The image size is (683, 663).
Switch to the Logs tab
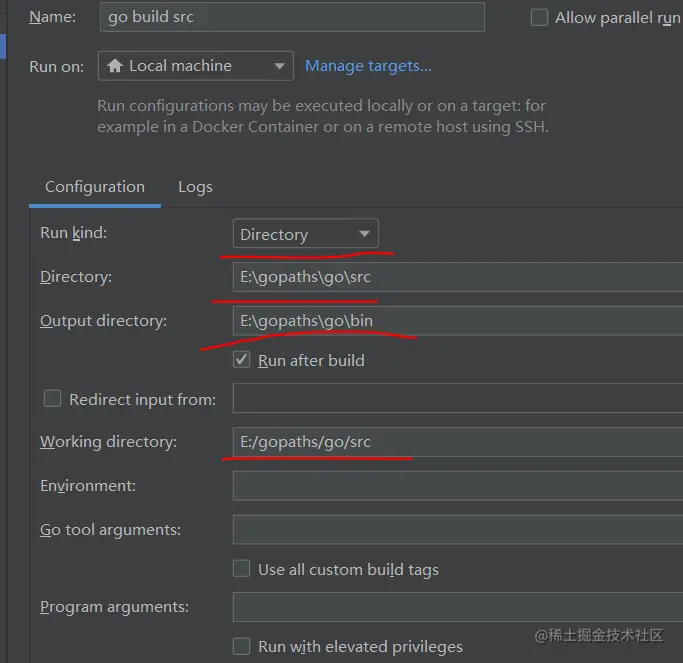[195, 187]
